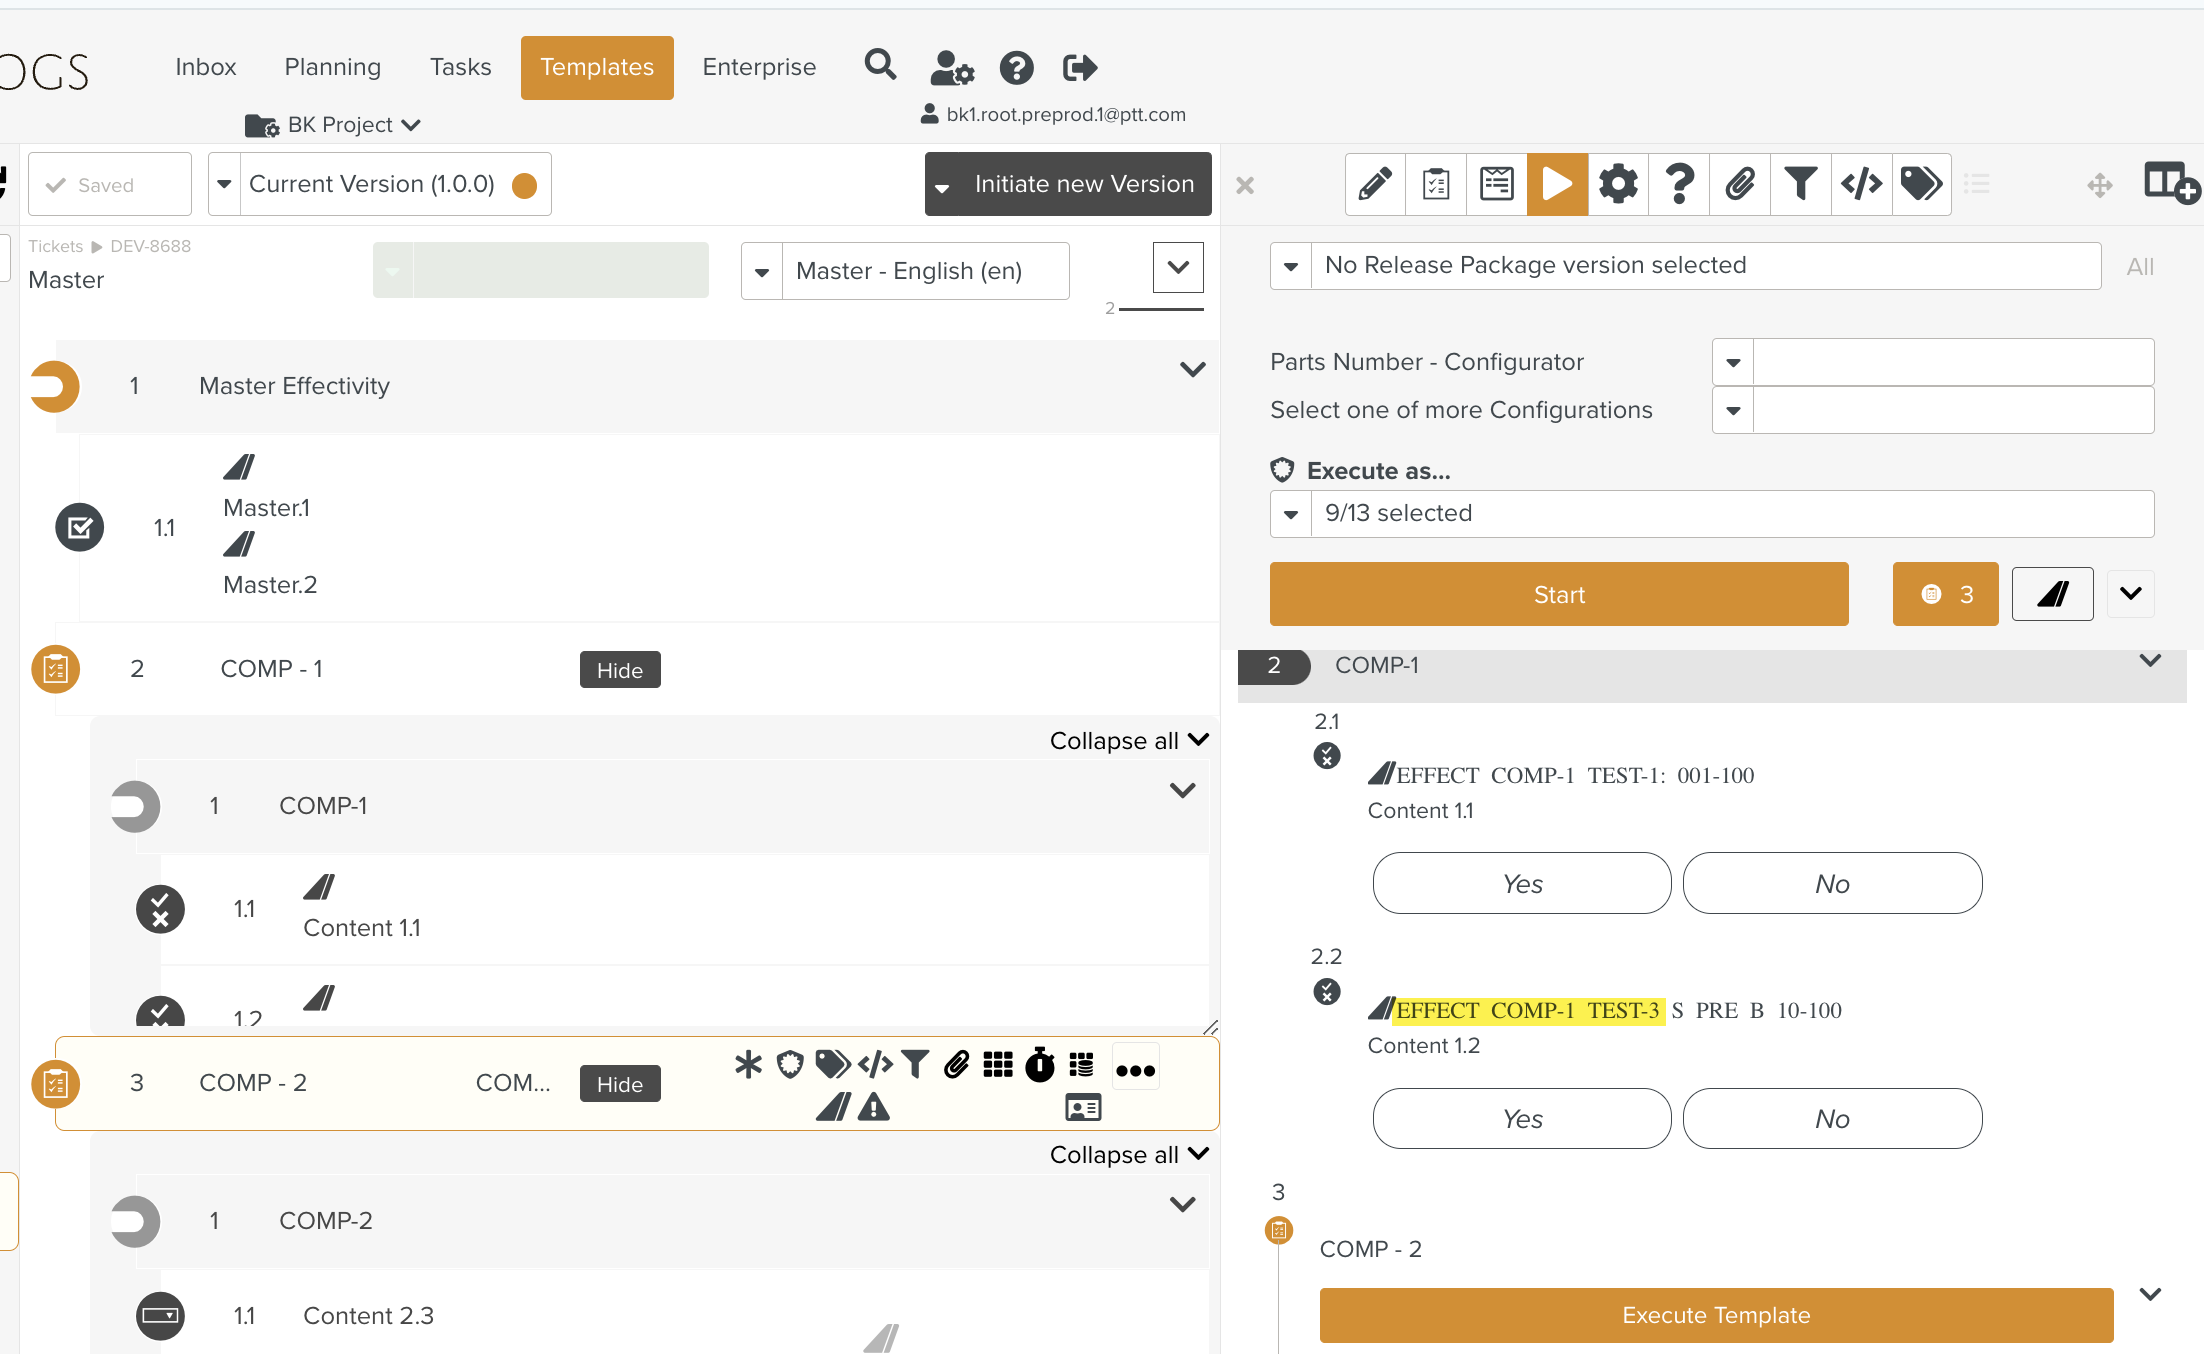The height and width of the screenshot is (1354, 2204).
Task: Click the tags icon in right toolbar
Action: [x=1921, y=184]
